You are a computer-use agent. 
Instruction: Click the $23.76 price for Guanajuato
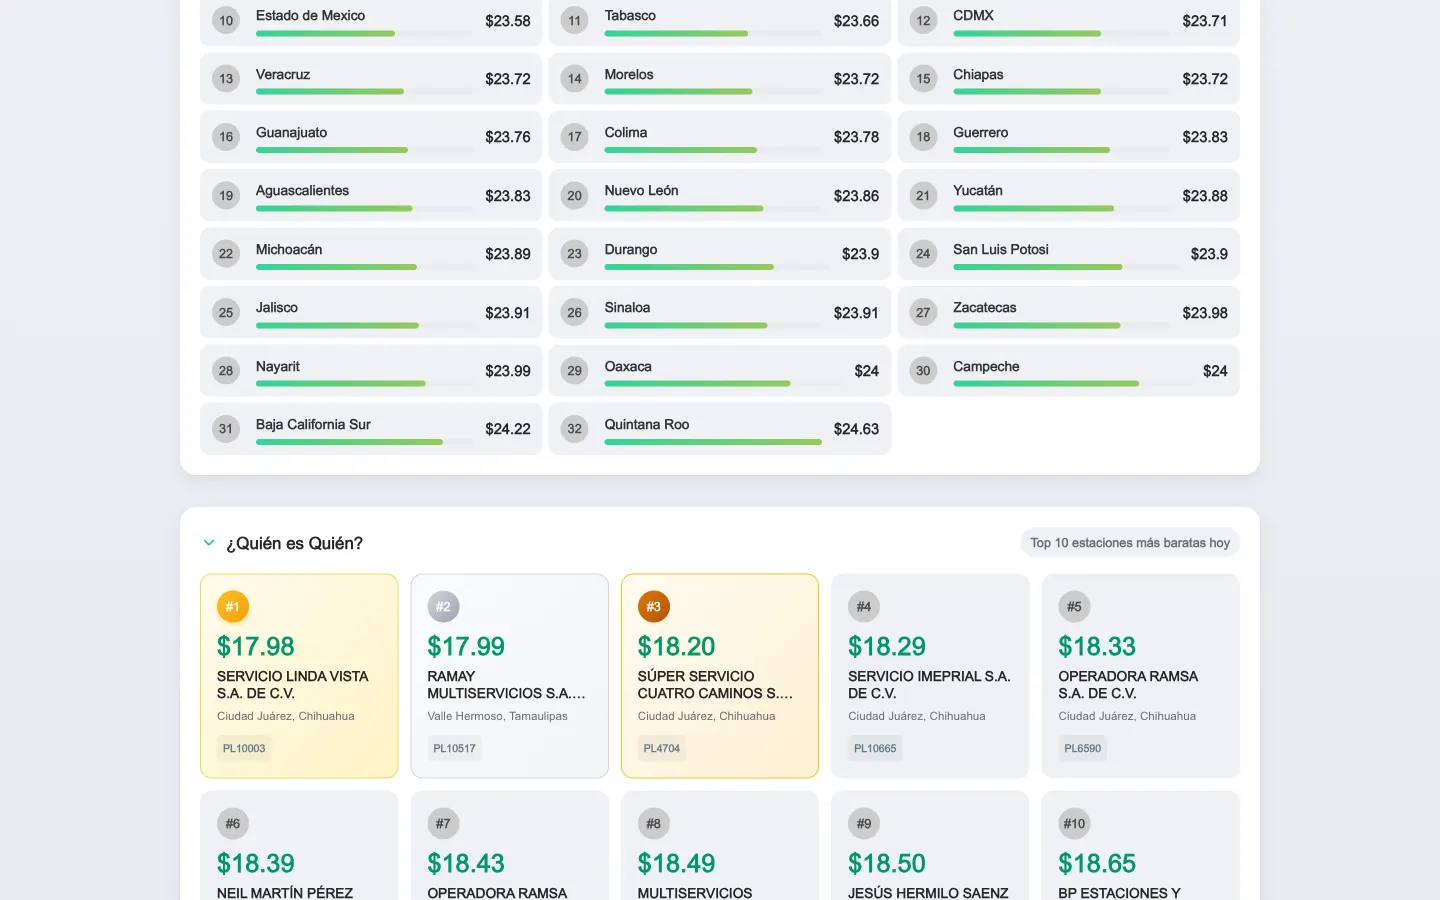(508, 137)
